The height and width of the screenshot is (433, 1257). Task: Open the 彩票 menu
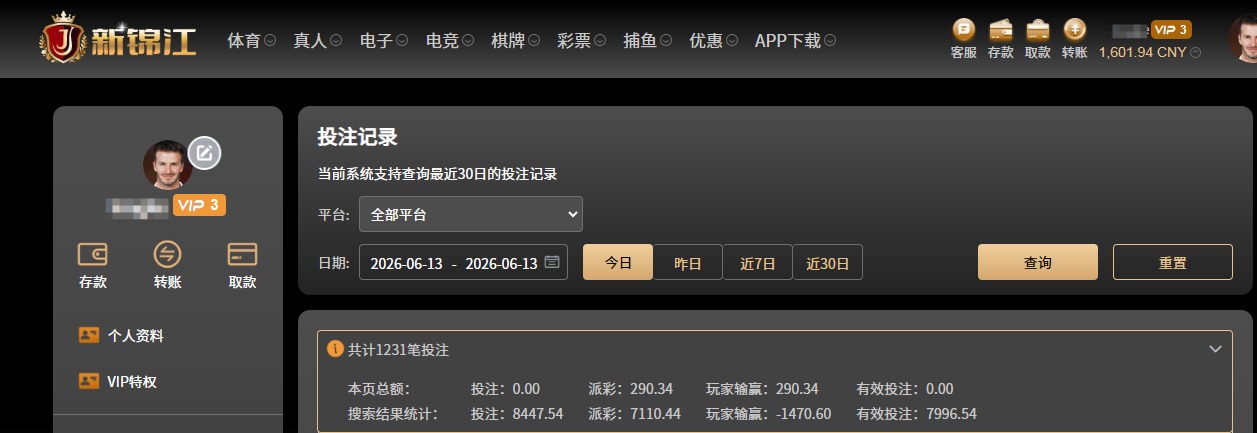[582, 40]
